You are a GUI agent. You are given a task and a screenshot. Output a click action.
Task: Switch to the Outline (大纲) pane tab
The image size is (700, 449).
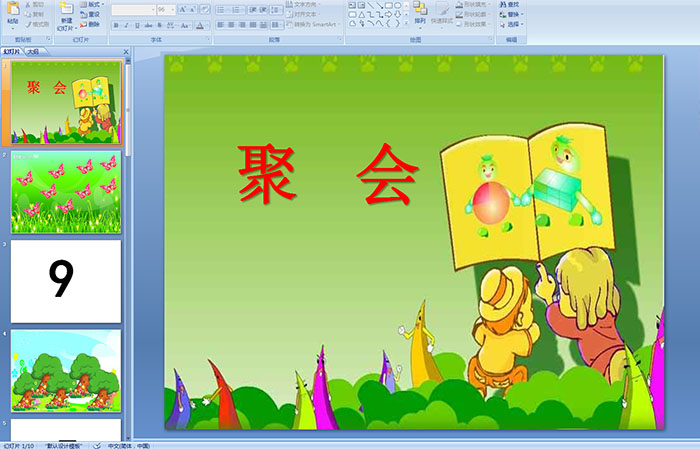coord(33,52)
